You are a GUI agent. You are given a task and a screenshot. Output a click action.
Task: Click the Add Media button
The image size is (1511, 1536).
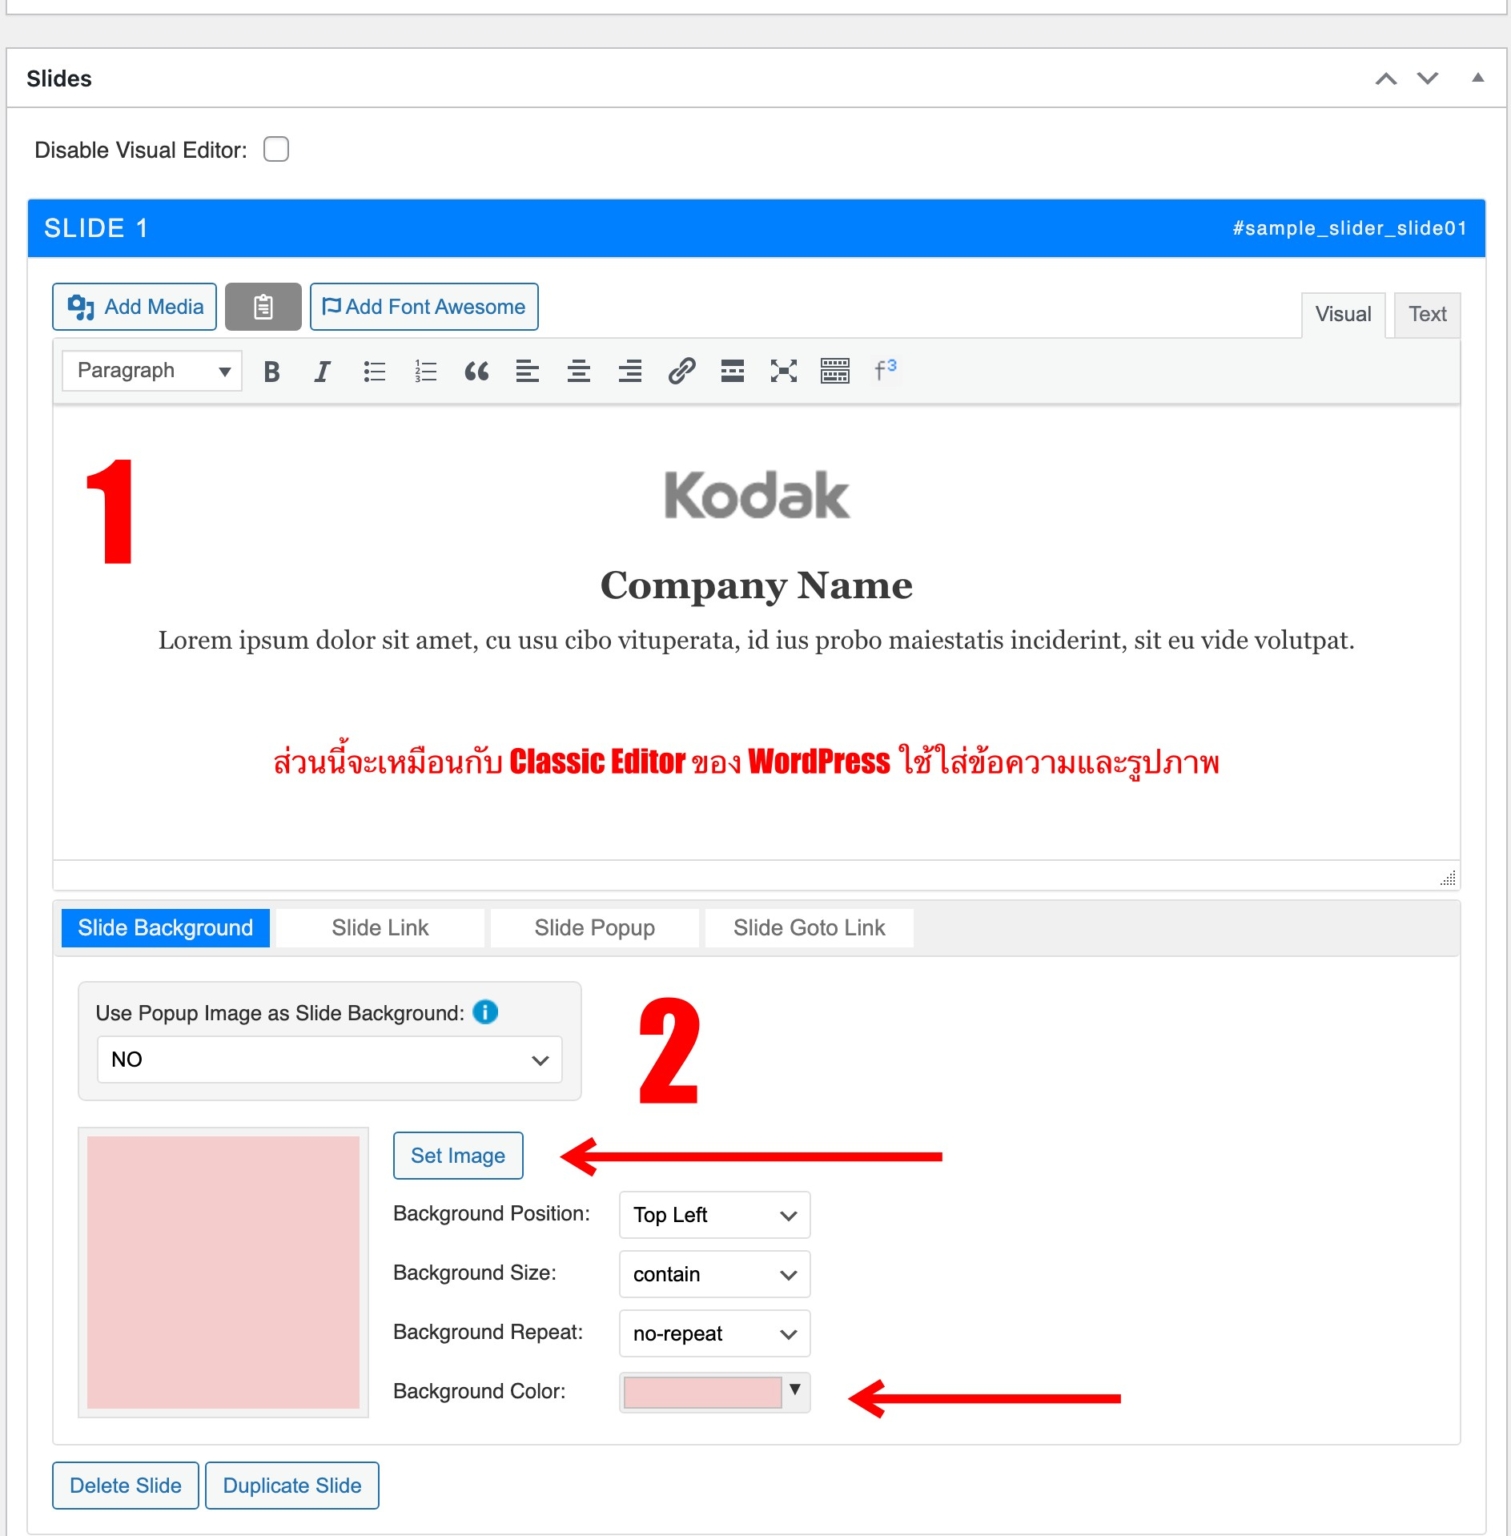[135, 307]
